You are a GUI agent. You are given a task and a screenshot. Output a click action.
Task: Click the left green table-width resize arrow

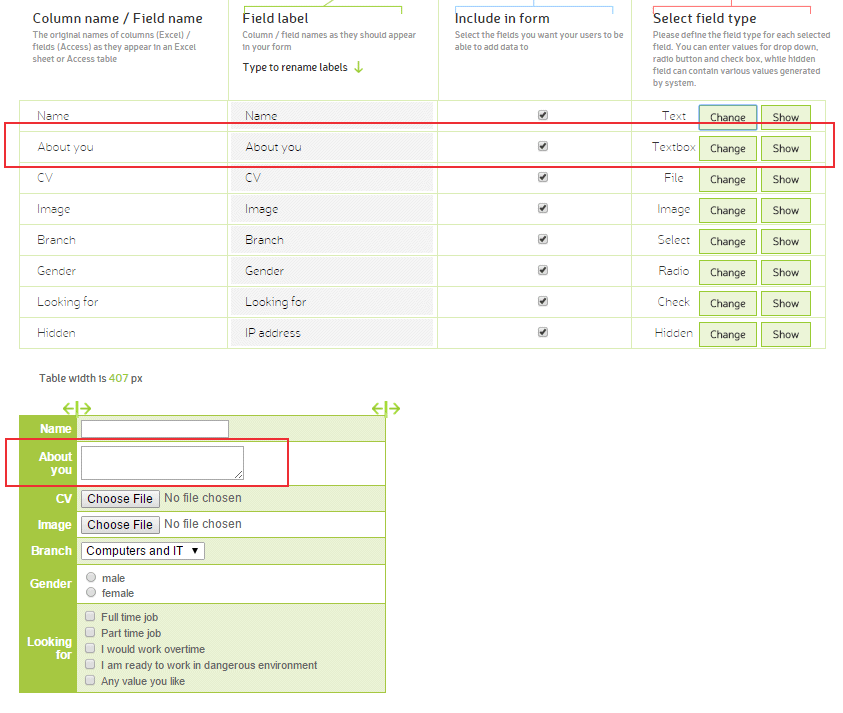click(77, 408)
